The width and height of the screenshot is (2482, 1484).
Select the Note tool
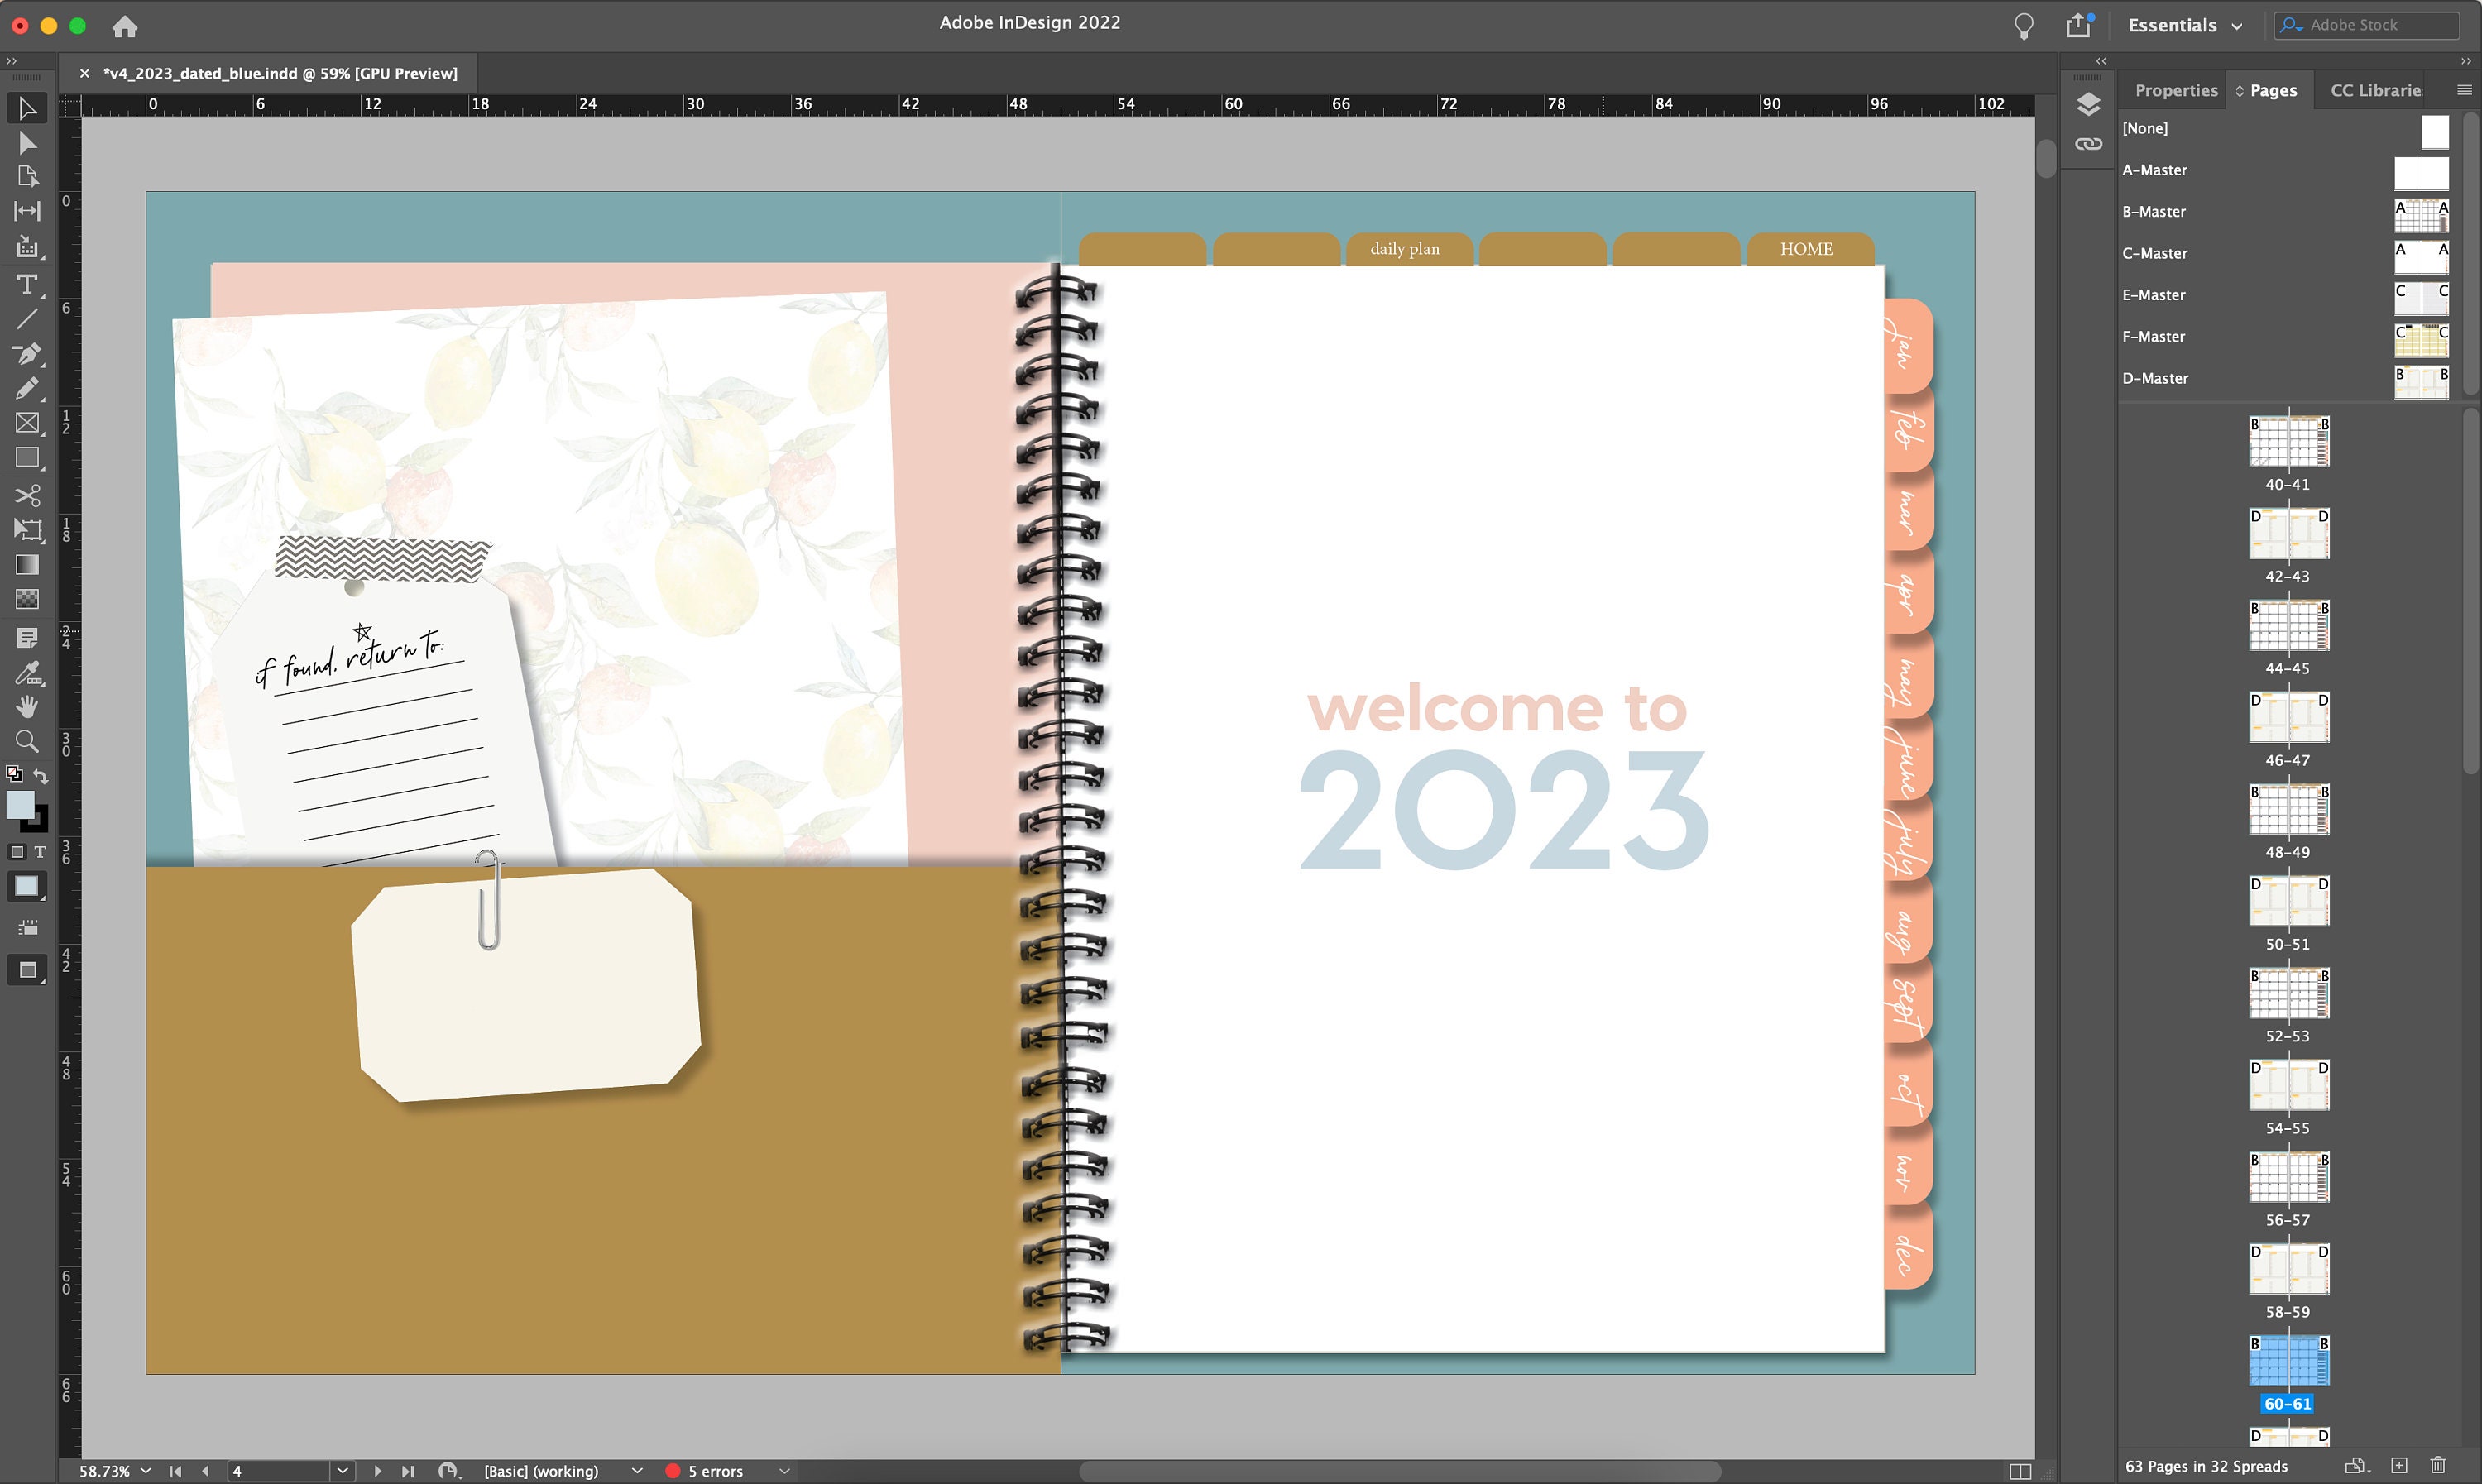pos(27,638)
